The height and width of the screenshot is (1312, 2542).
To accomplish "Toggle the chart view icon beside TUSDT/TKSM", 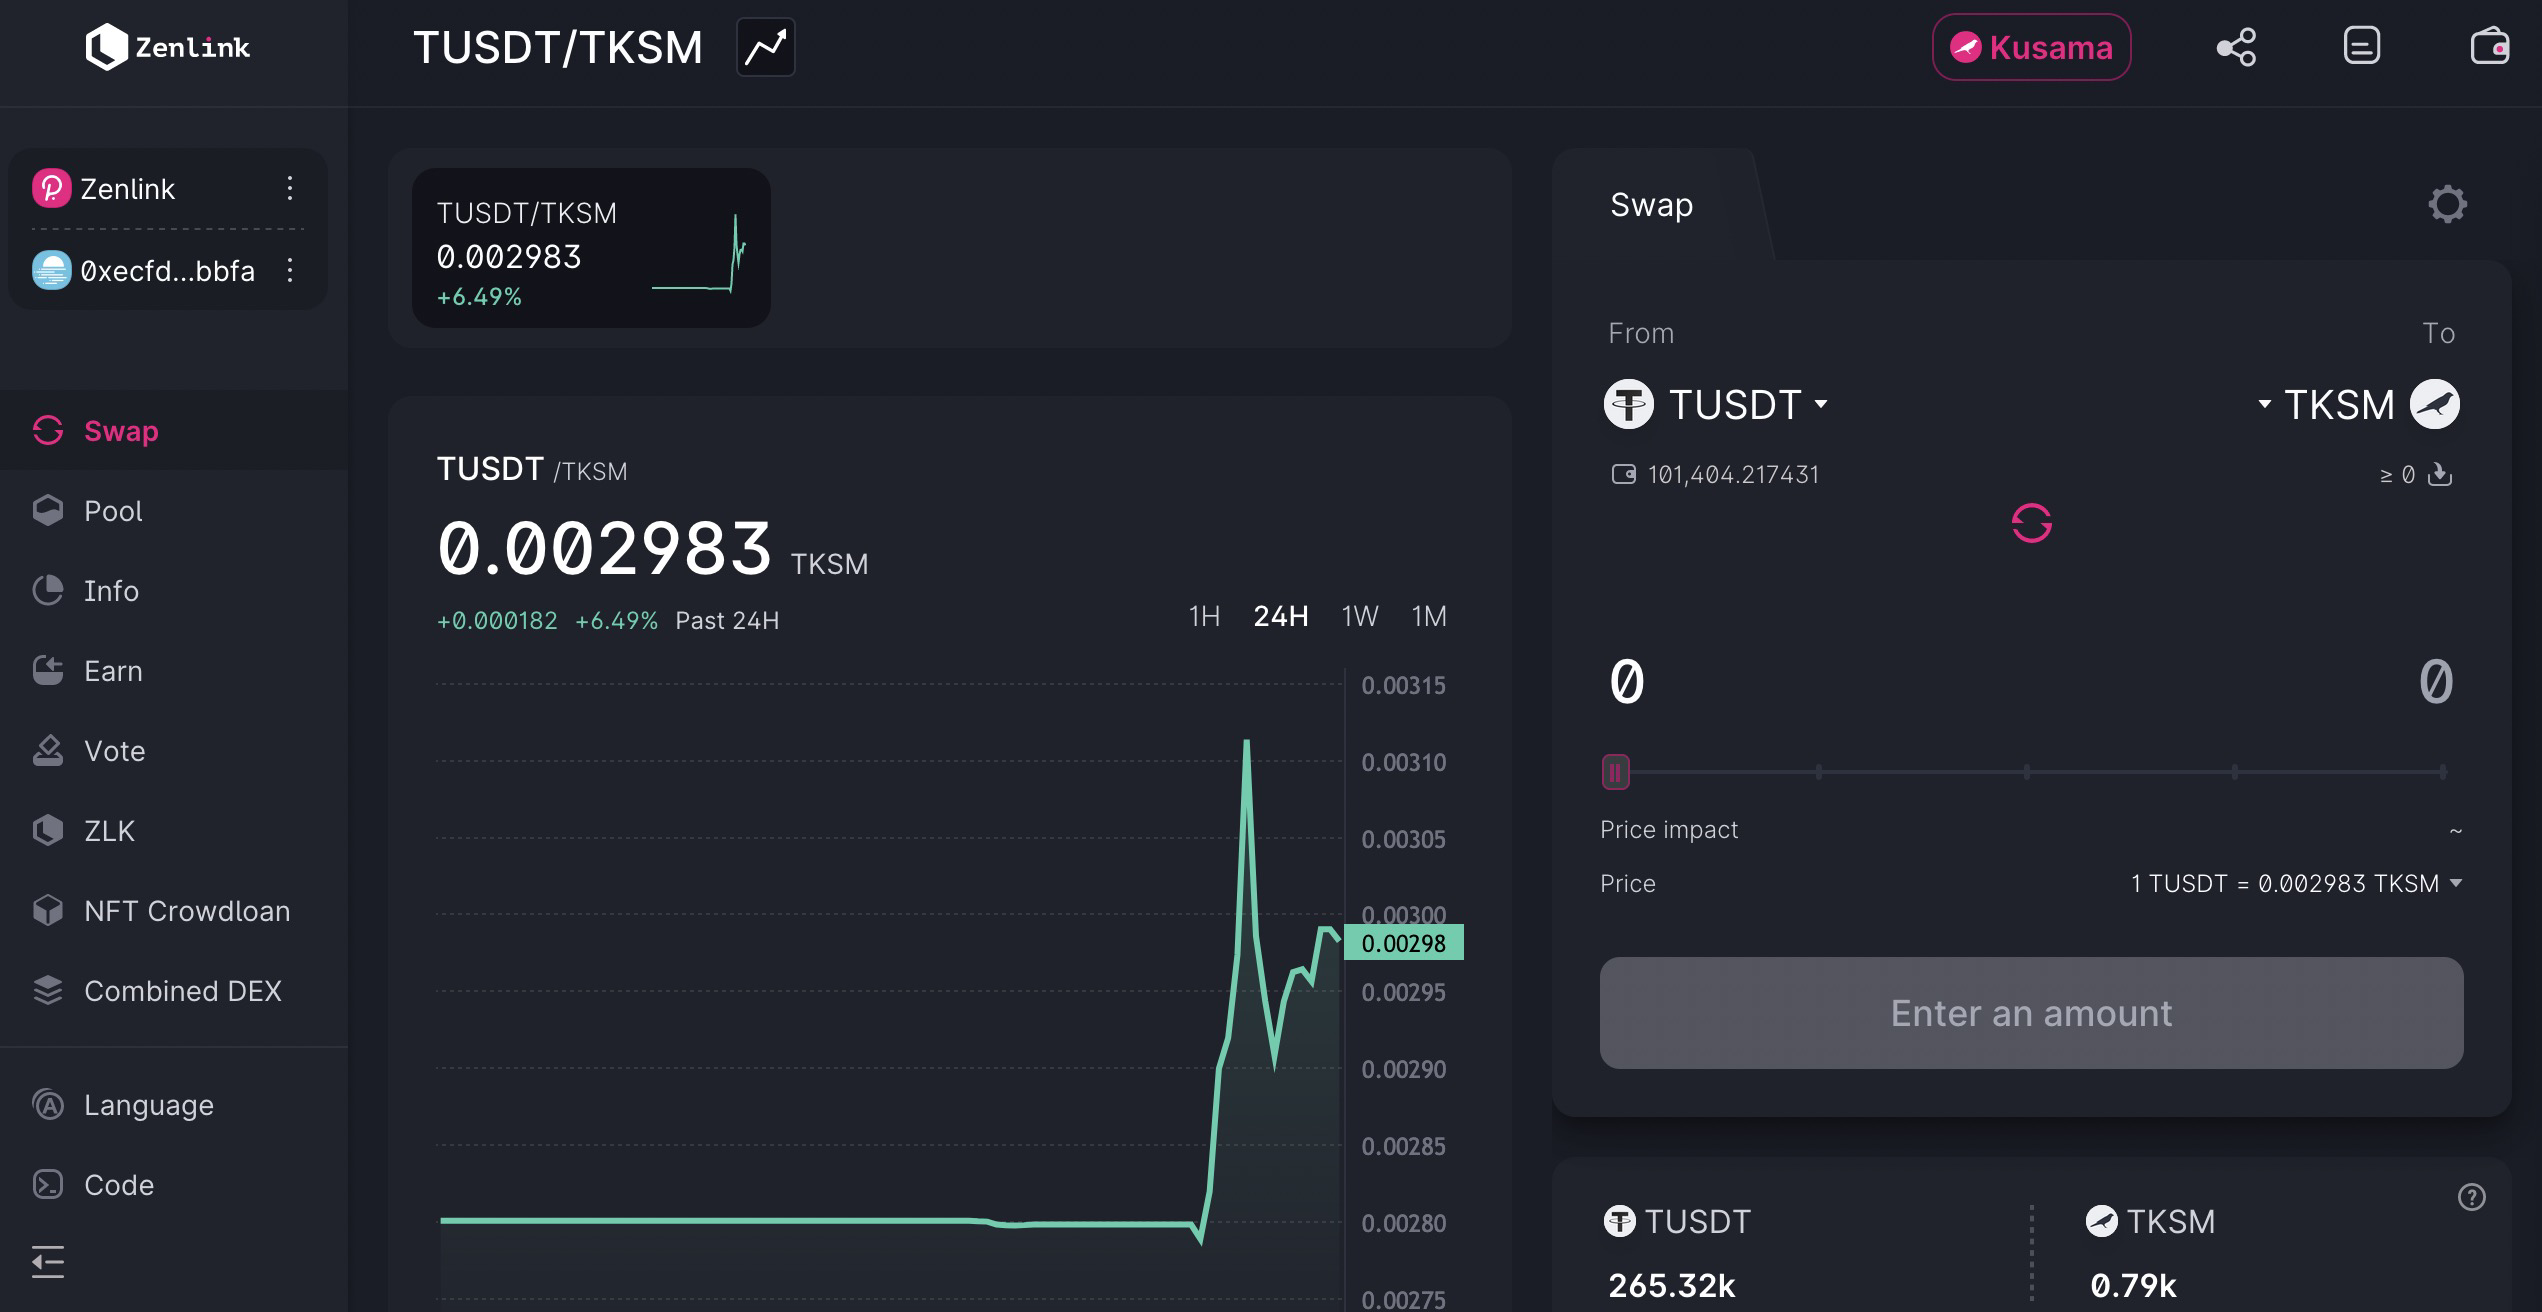I will click(766, 47).
